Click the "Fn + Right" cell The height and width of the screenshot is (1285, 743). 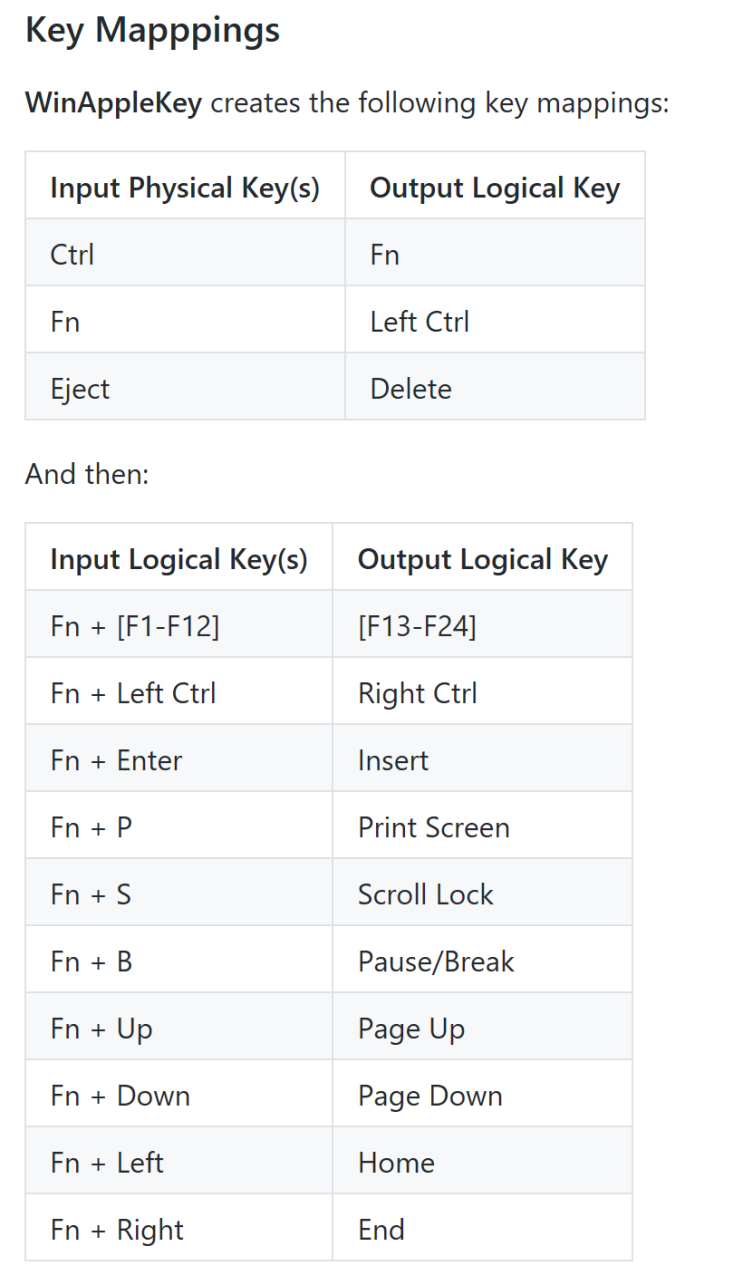(x=117, y=1230)
